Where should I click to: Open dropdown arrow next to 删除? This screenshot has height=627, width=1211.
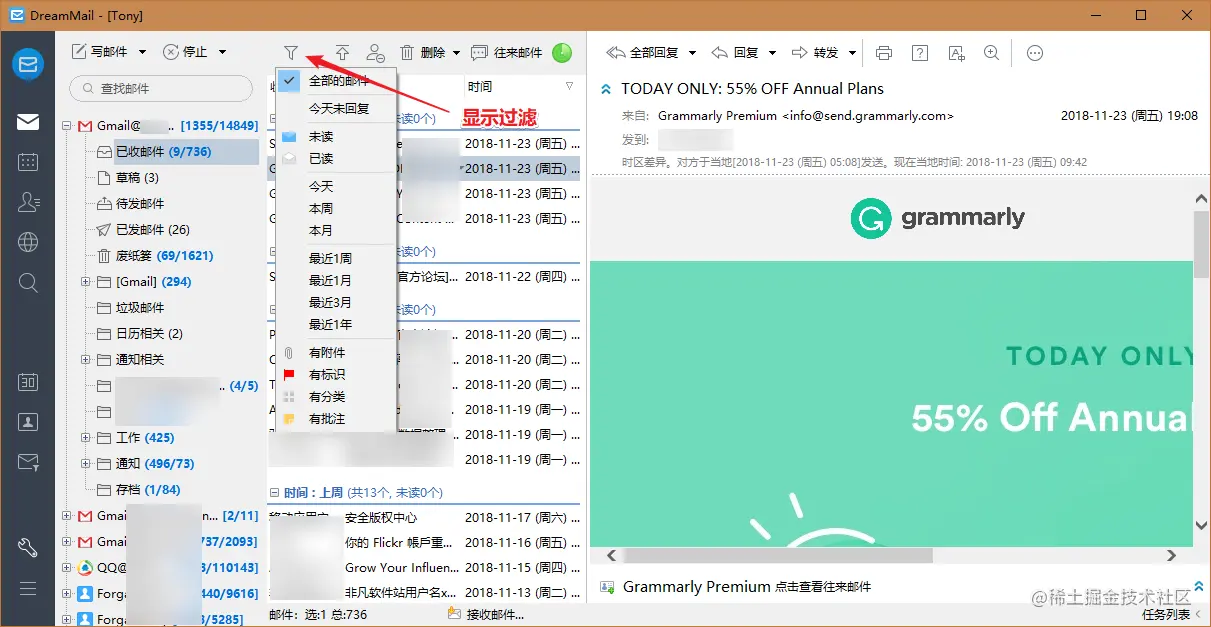tap(456, 52)
